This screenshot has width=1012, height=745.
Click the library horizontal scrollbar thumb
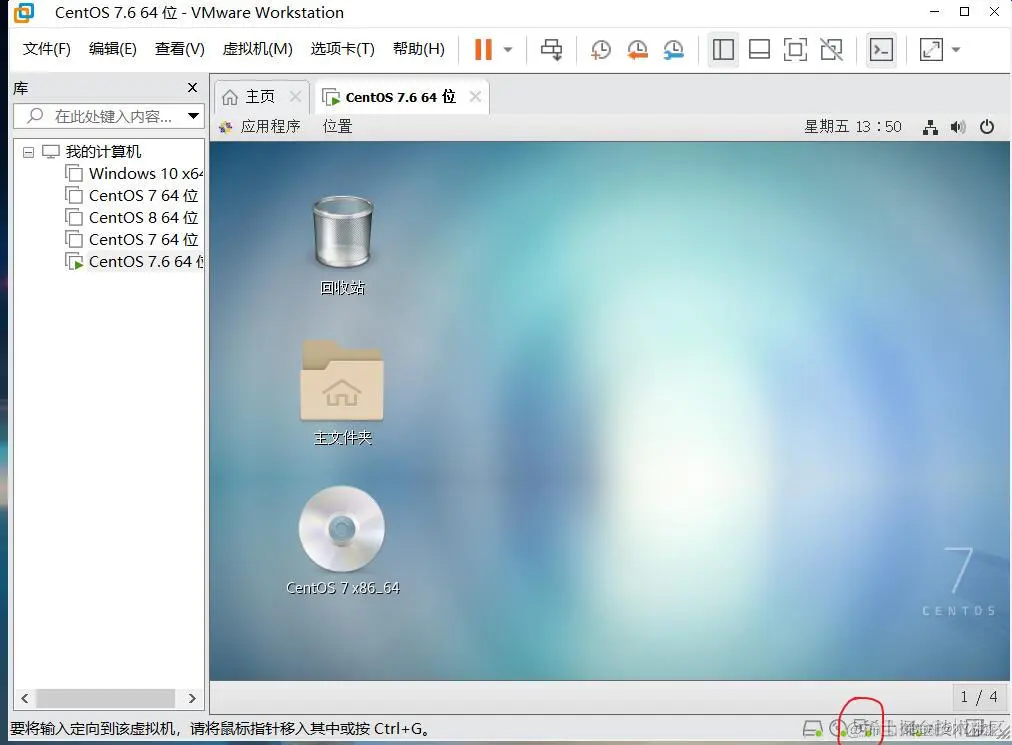pos(105,698)
